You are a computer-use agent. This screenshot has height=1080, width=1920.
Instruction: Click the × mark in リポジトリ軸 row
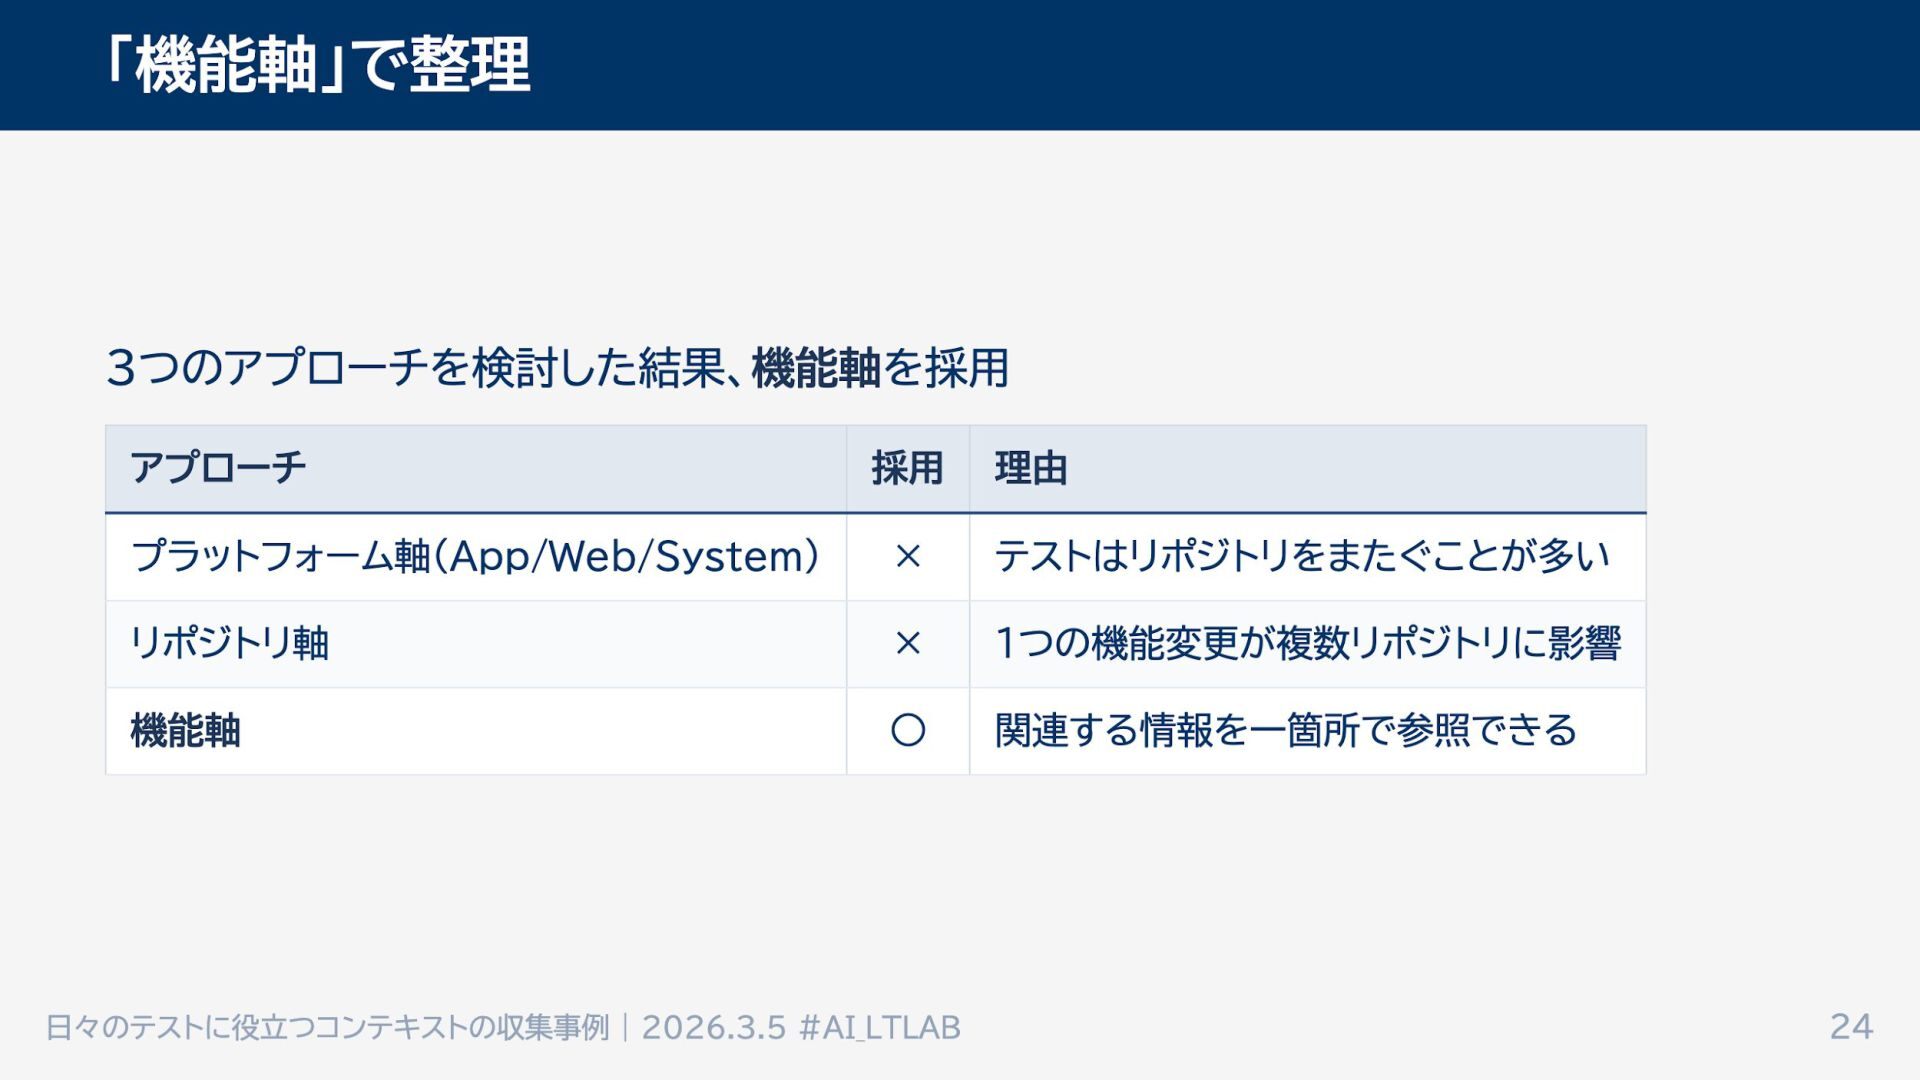(x=907, y=643)
